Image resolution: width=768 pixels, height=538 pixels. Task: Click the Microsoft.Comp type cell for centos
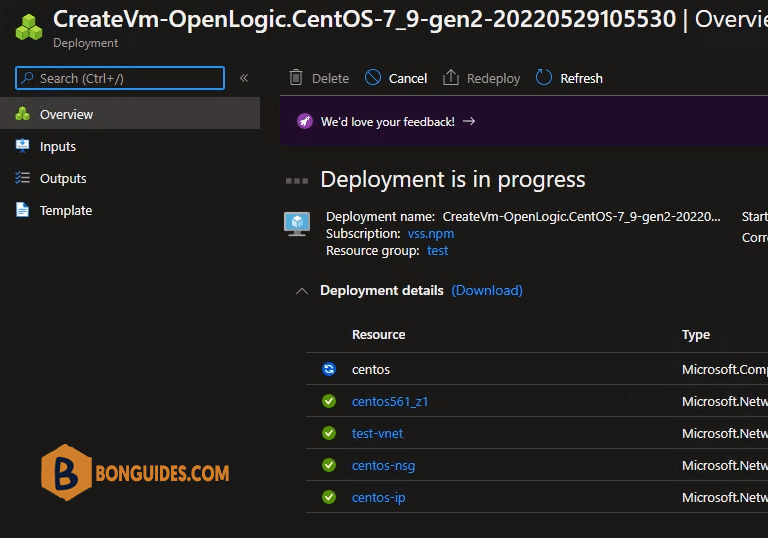[x=724, y=369]
